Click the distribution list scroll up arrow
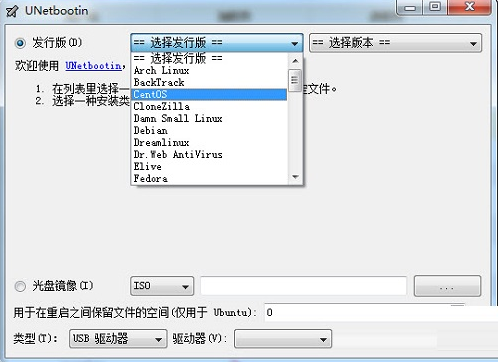This screenshot has width=502, height=362. point(295,61)
